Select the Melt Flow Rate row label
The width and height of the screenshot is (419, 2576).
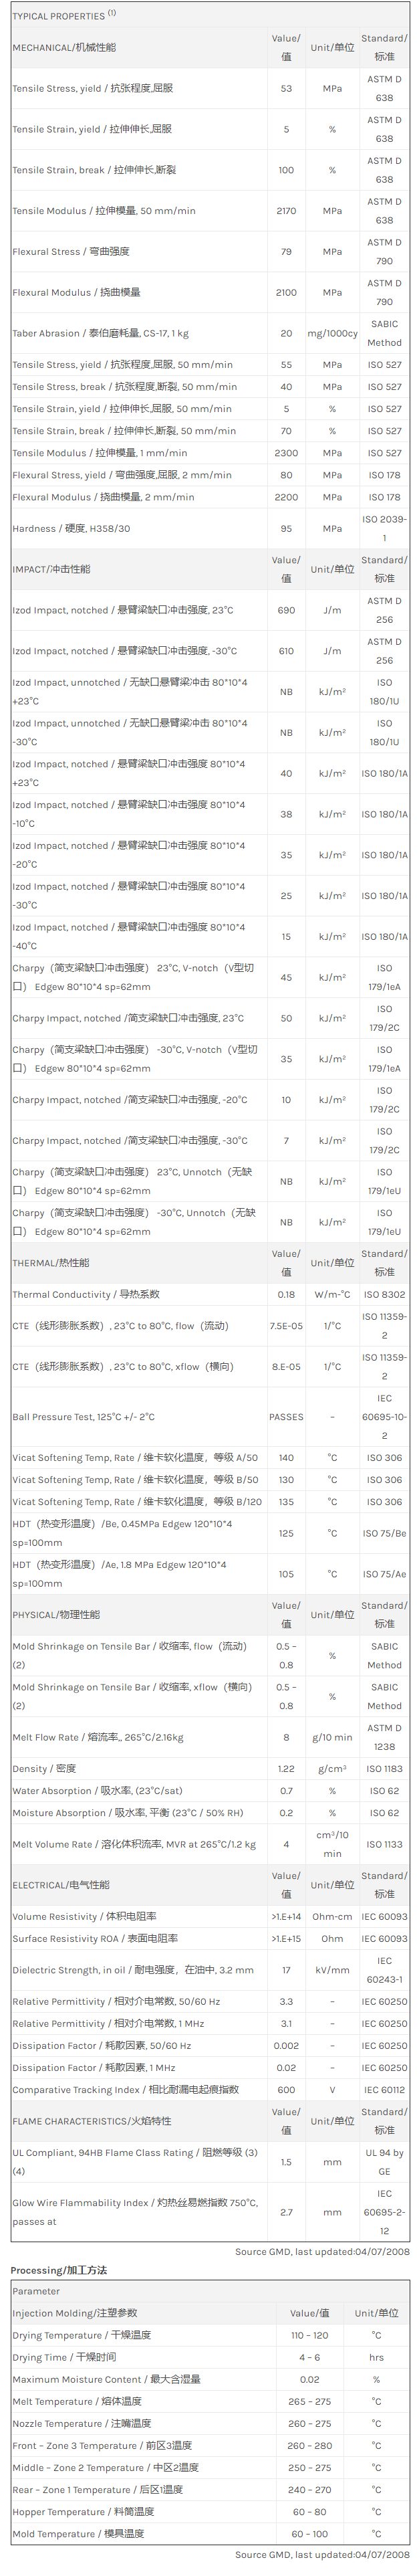(98, 1737)
